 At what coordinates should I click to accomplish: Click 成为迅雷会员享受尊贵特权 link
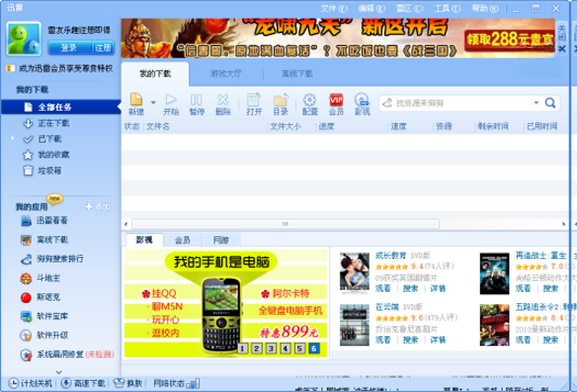(66, 68)
